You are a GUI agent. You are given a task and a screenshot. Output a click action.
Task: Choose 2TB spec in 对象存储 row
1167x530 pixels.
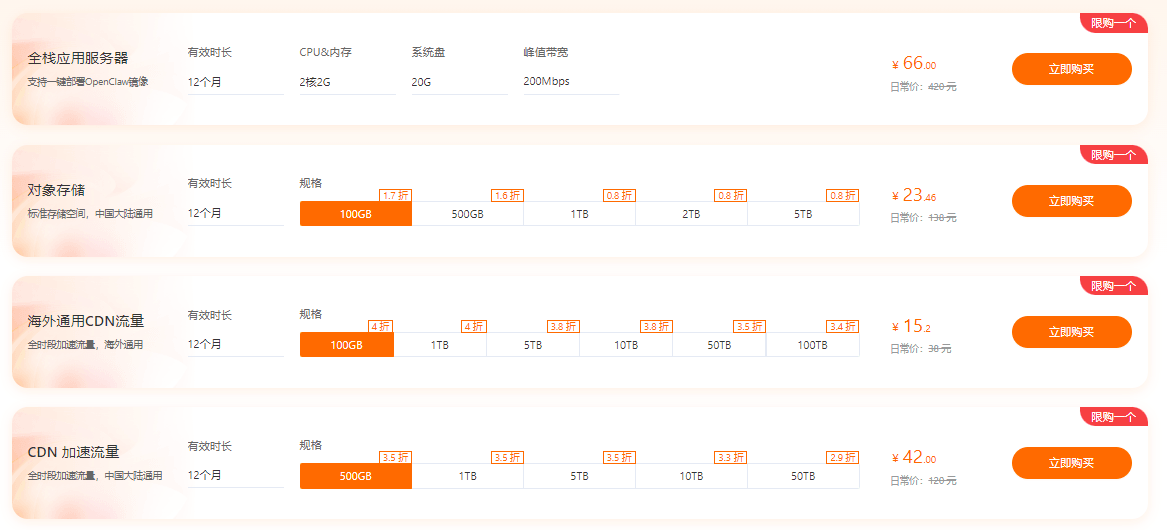(691, 214)
